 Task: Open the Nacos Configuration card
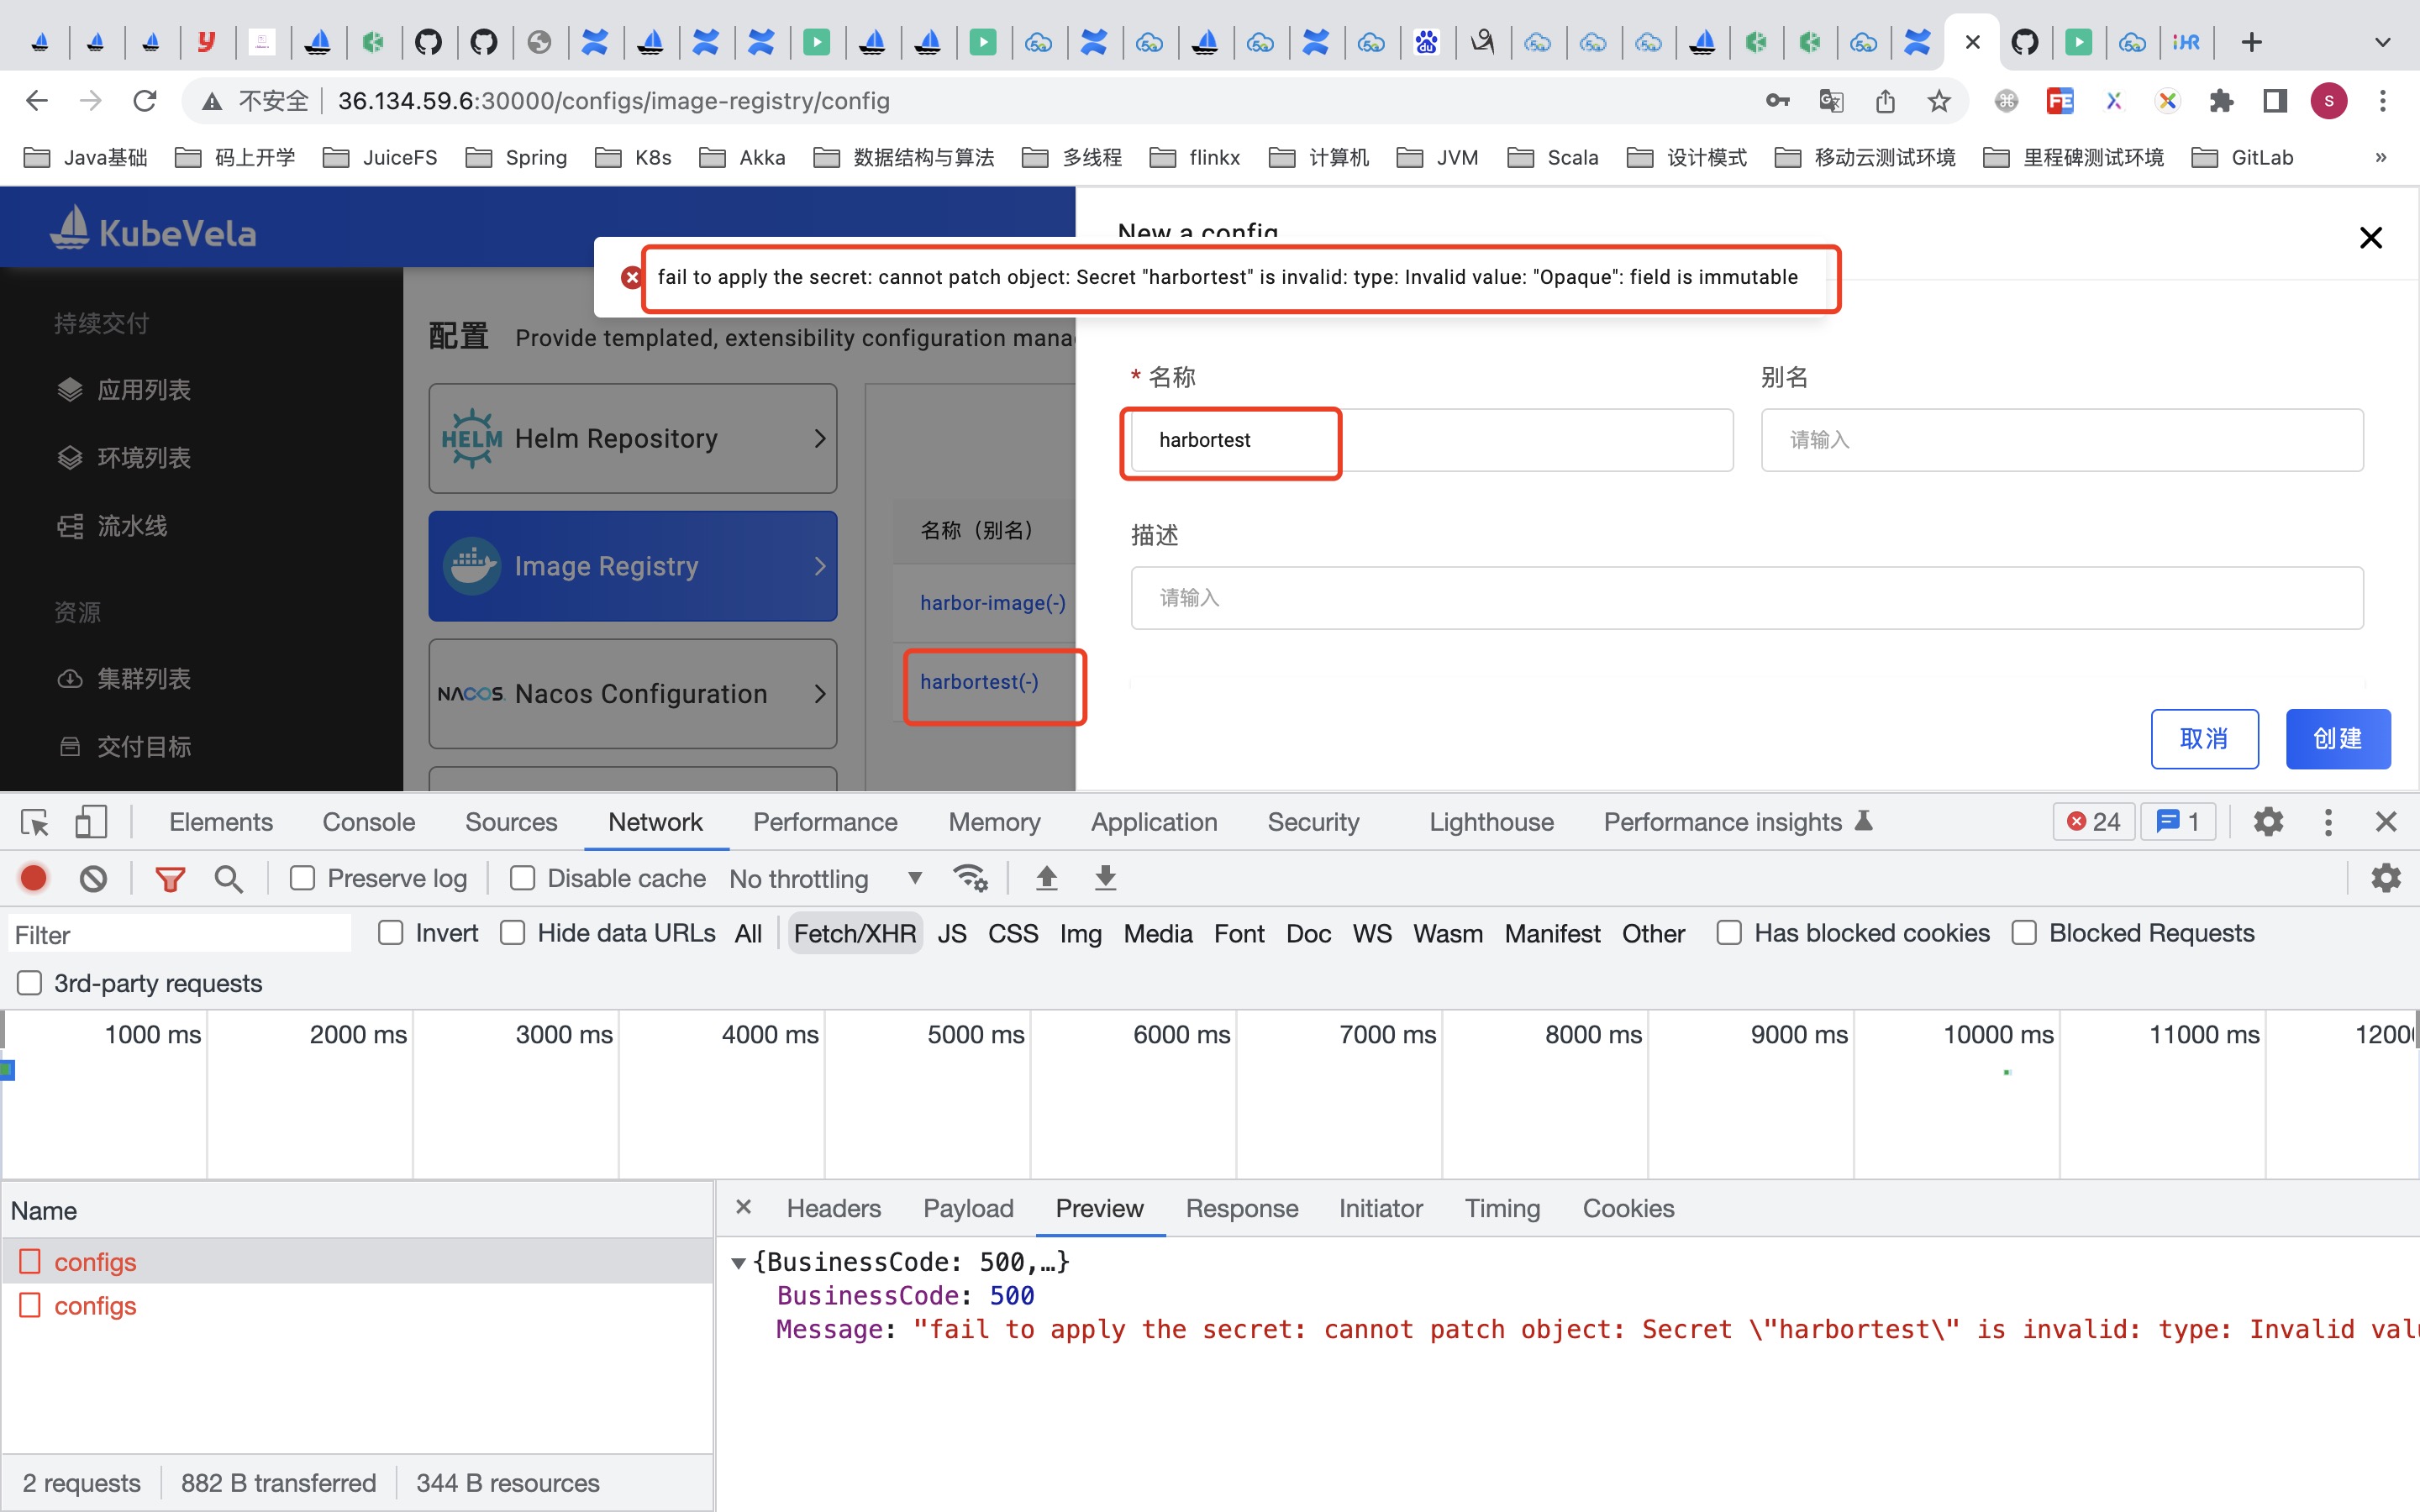click(x=631, y=693)
